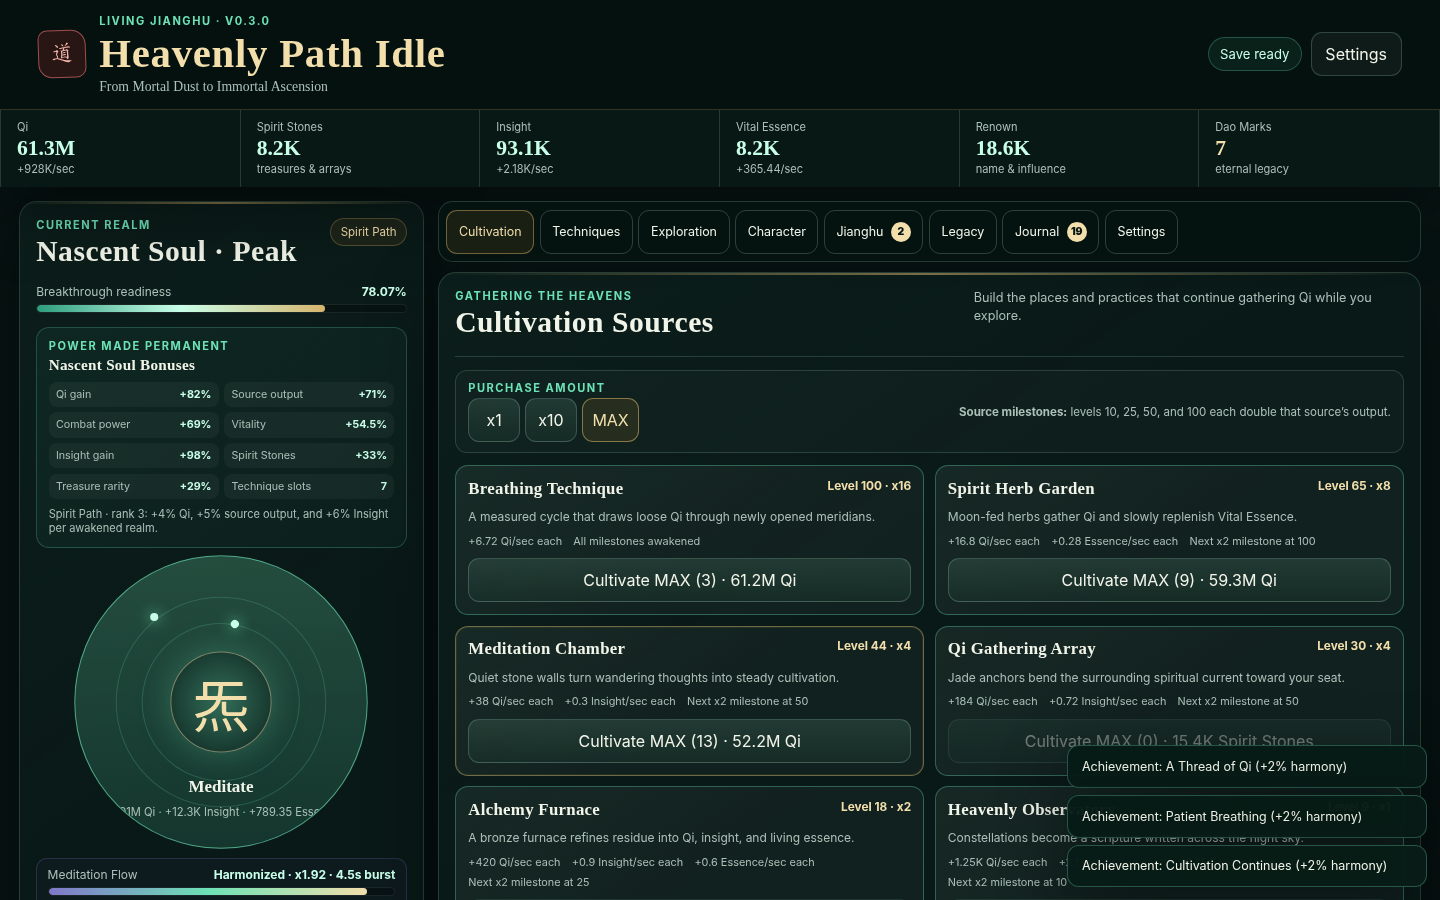The width and height of the screenshot is (1440, 900).
Task: Cultivate MAX Breathing Technique
Action: (x=689, y=580)
